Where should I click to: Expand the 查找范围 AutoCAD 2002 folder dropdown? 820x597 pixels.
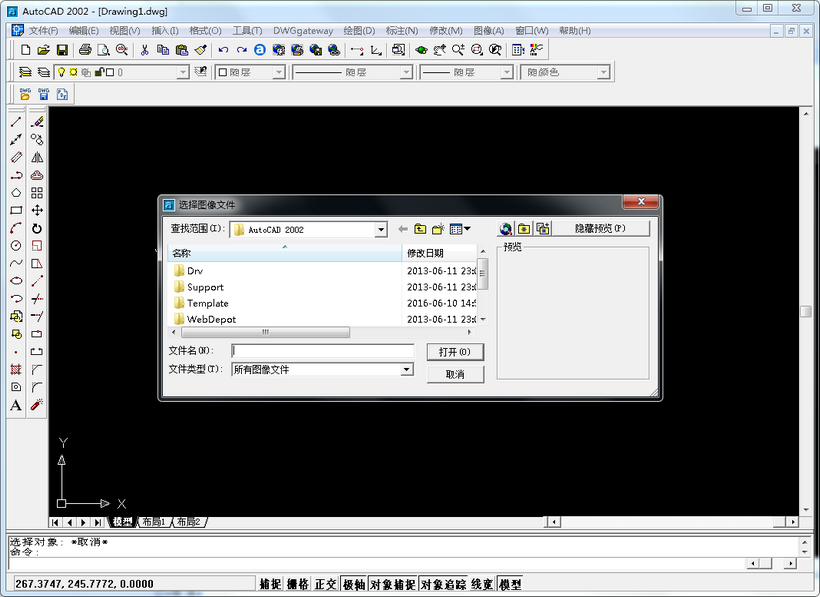[381, 229]
